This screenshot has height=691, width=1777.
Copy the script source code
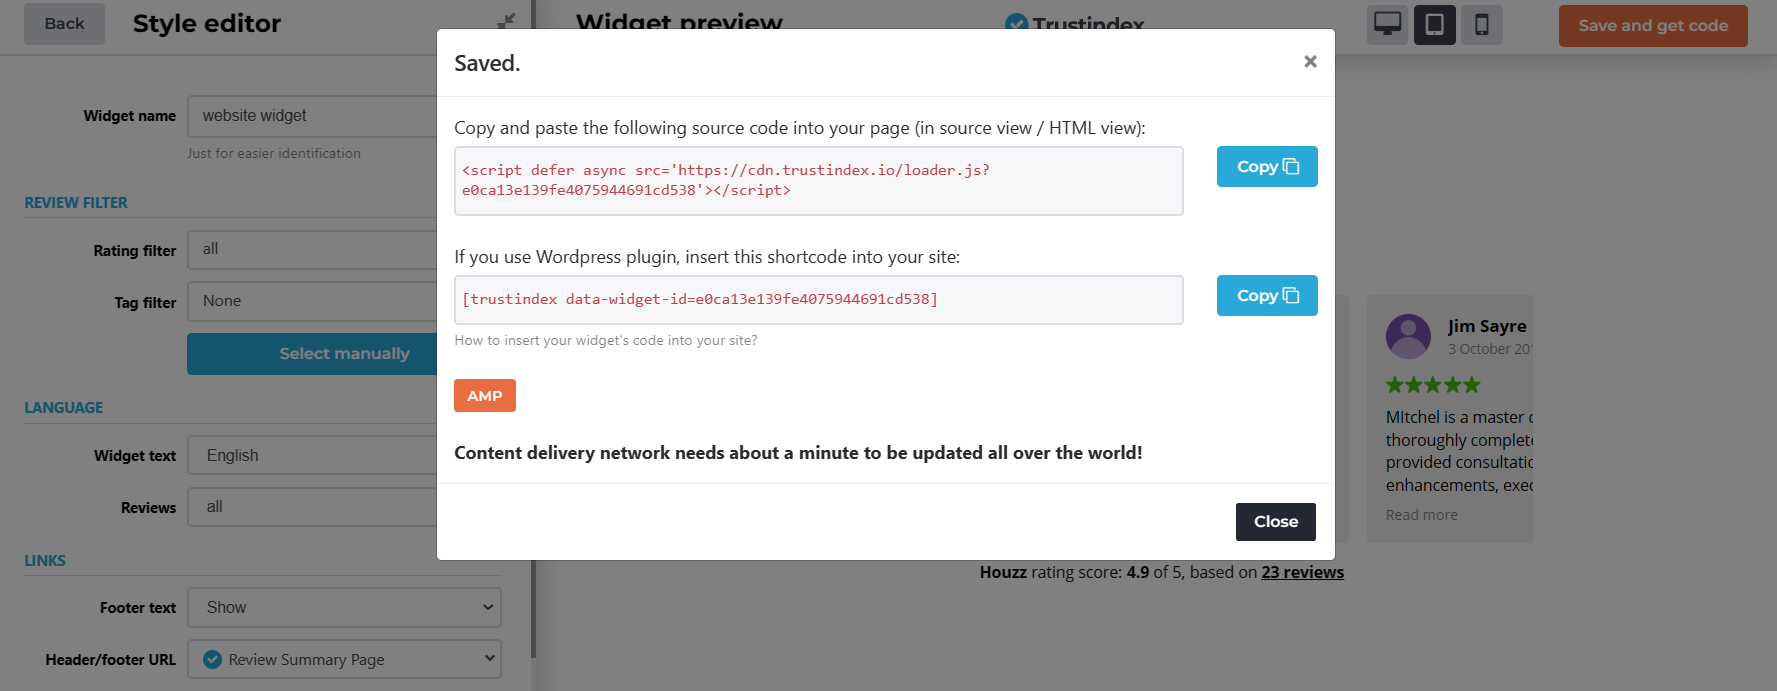1267,167
